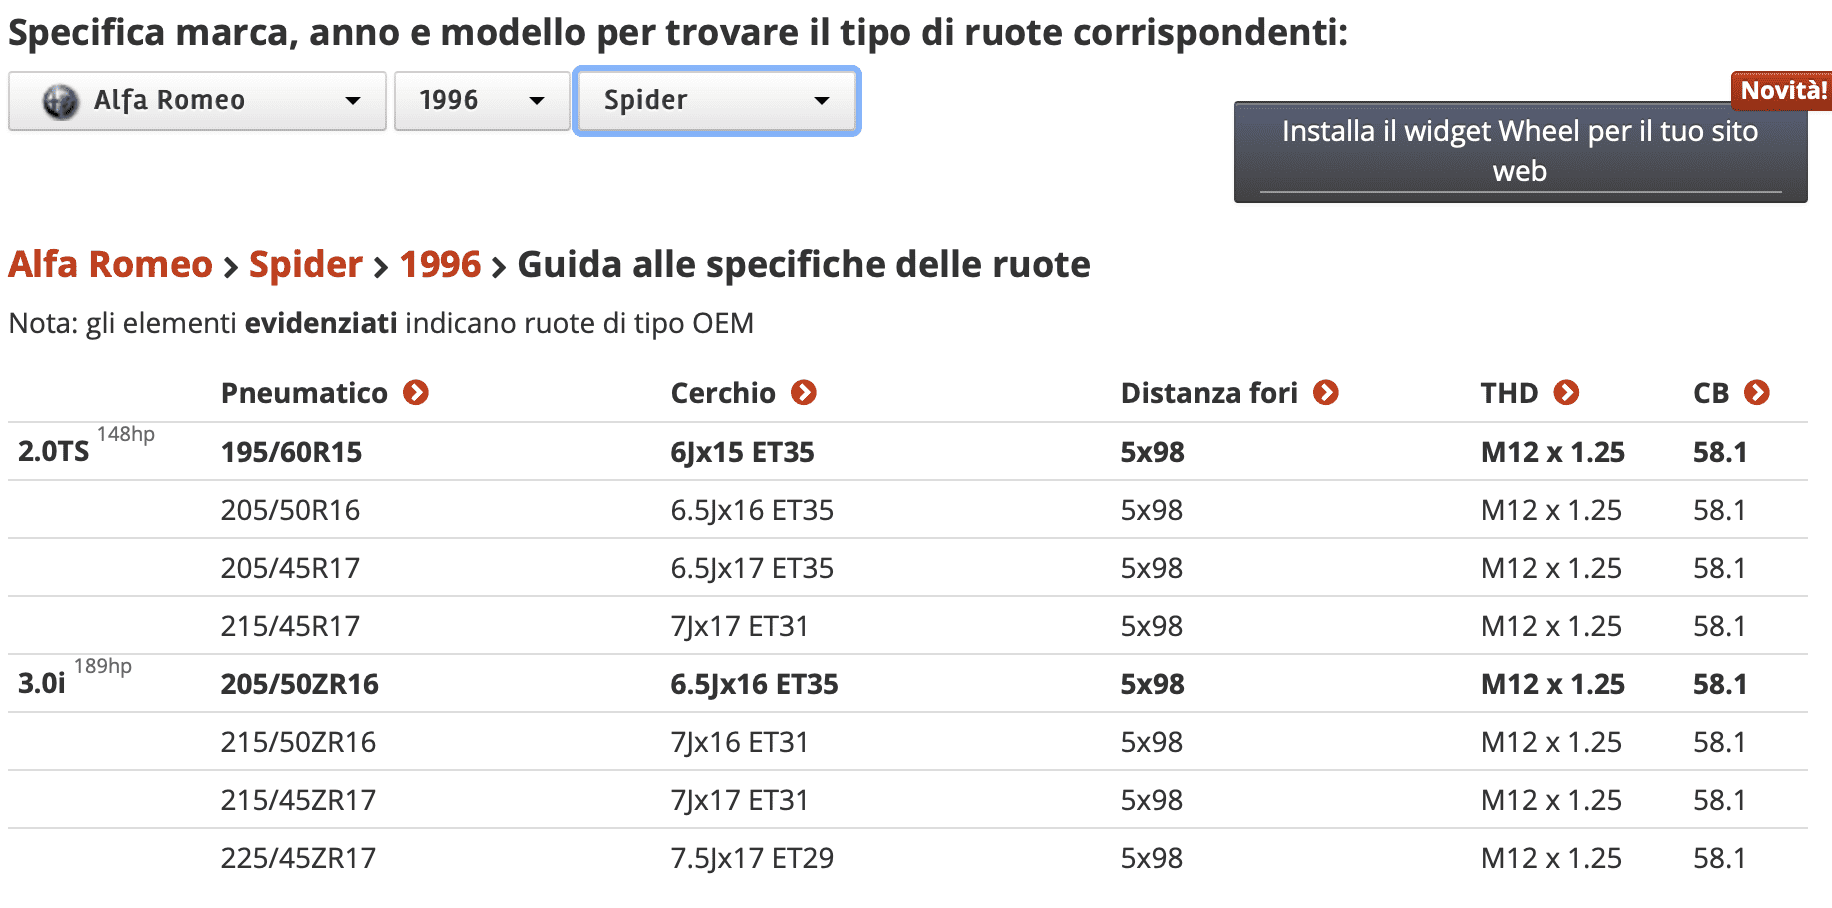Click the arrow icon next to THD

tap(1567, 393)
